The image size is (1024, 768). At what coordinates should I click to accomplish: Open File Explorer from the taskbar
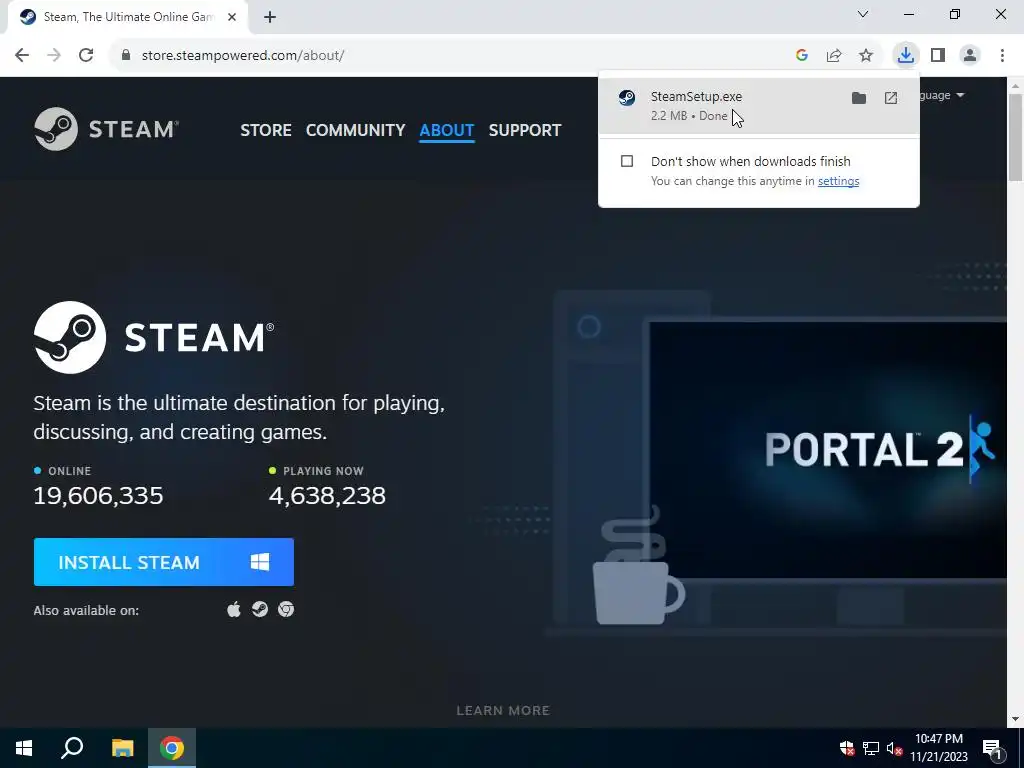coord(122,748)
